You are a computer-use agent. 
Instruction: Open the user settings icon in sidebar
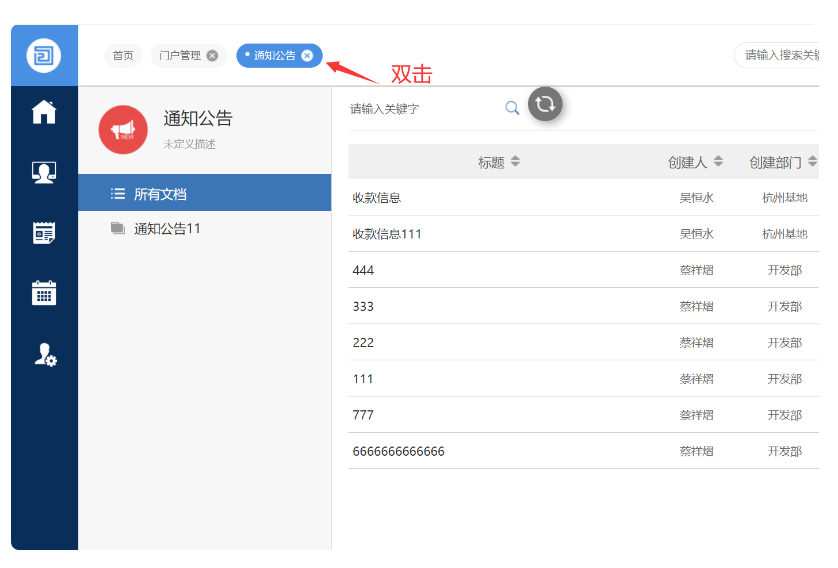click(x=45, y=354)
